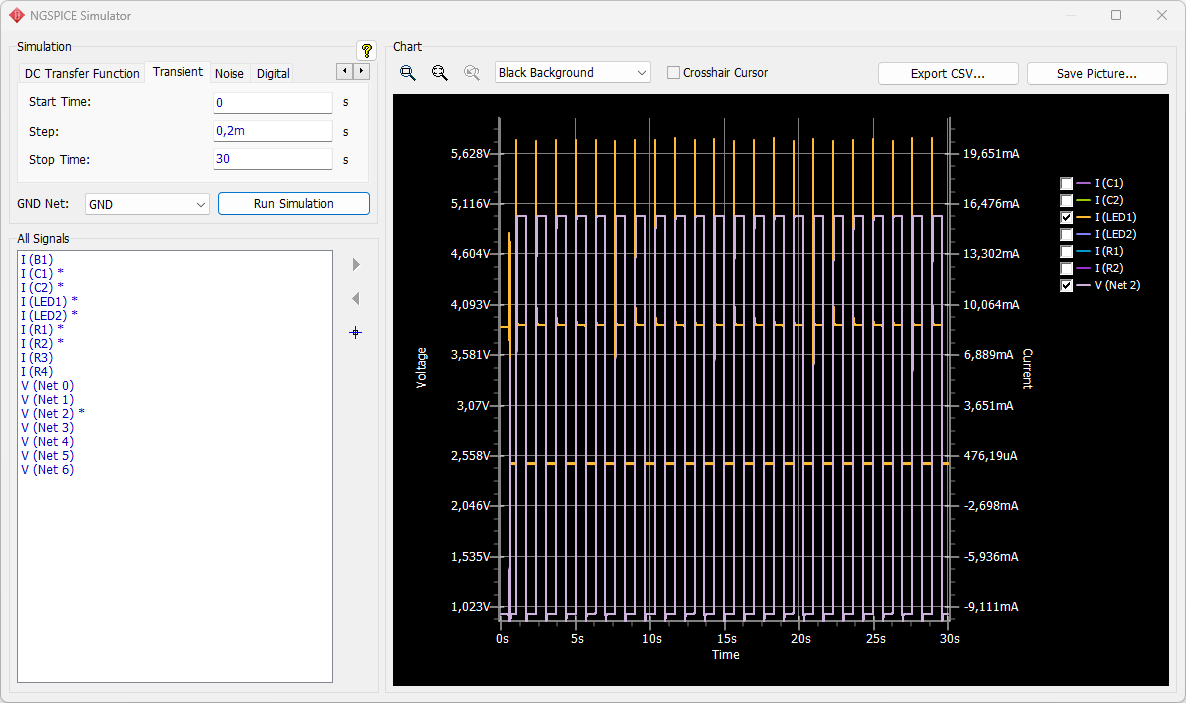Open the help lightbulb icon
1186x703 pixels.
(366, 51)
